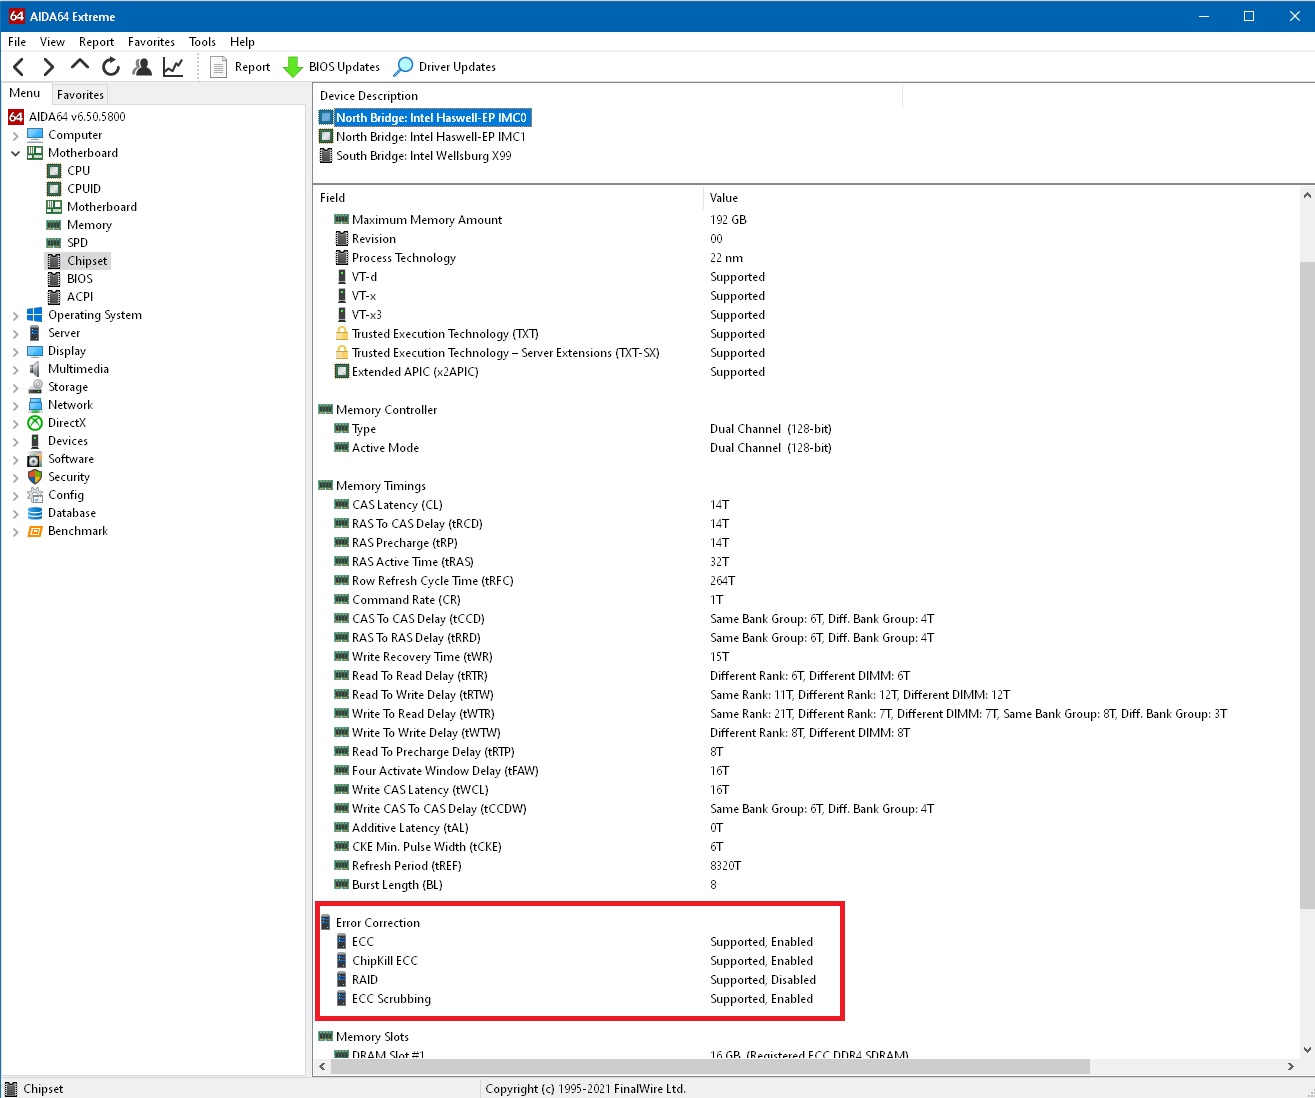Screen dimensions: 1315x1098
Task: Select AIDA64 v6.50.5800 root tree node
Action: point(77,117)
